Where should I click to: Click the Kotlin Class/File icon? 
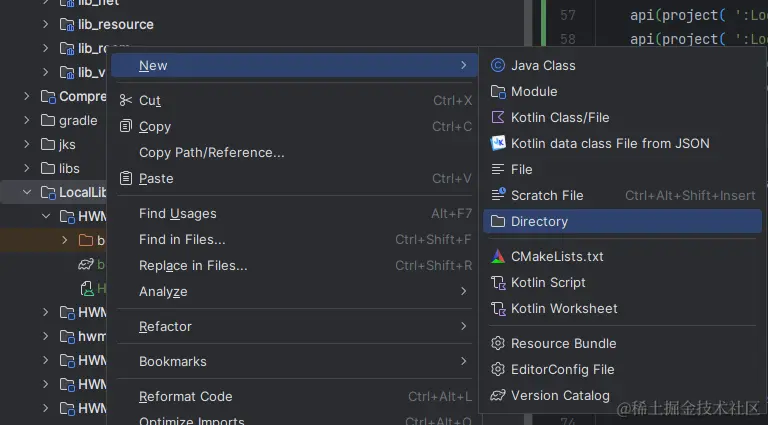(498, 117)
